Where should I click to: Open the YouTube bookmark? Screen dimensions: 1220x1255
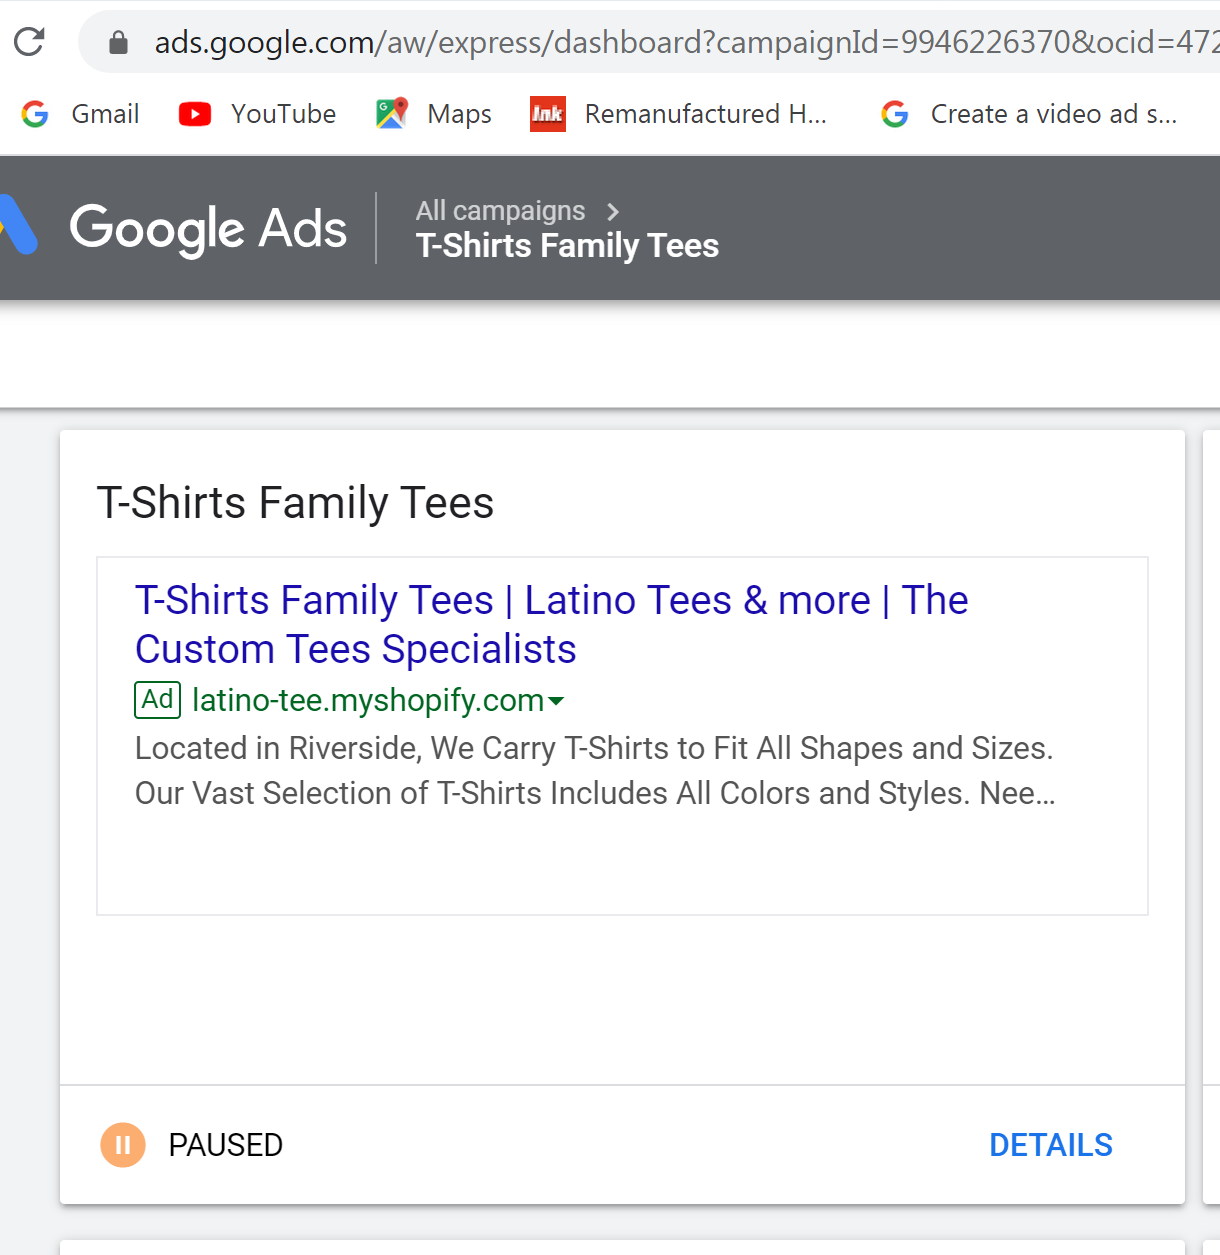(257, 114)
